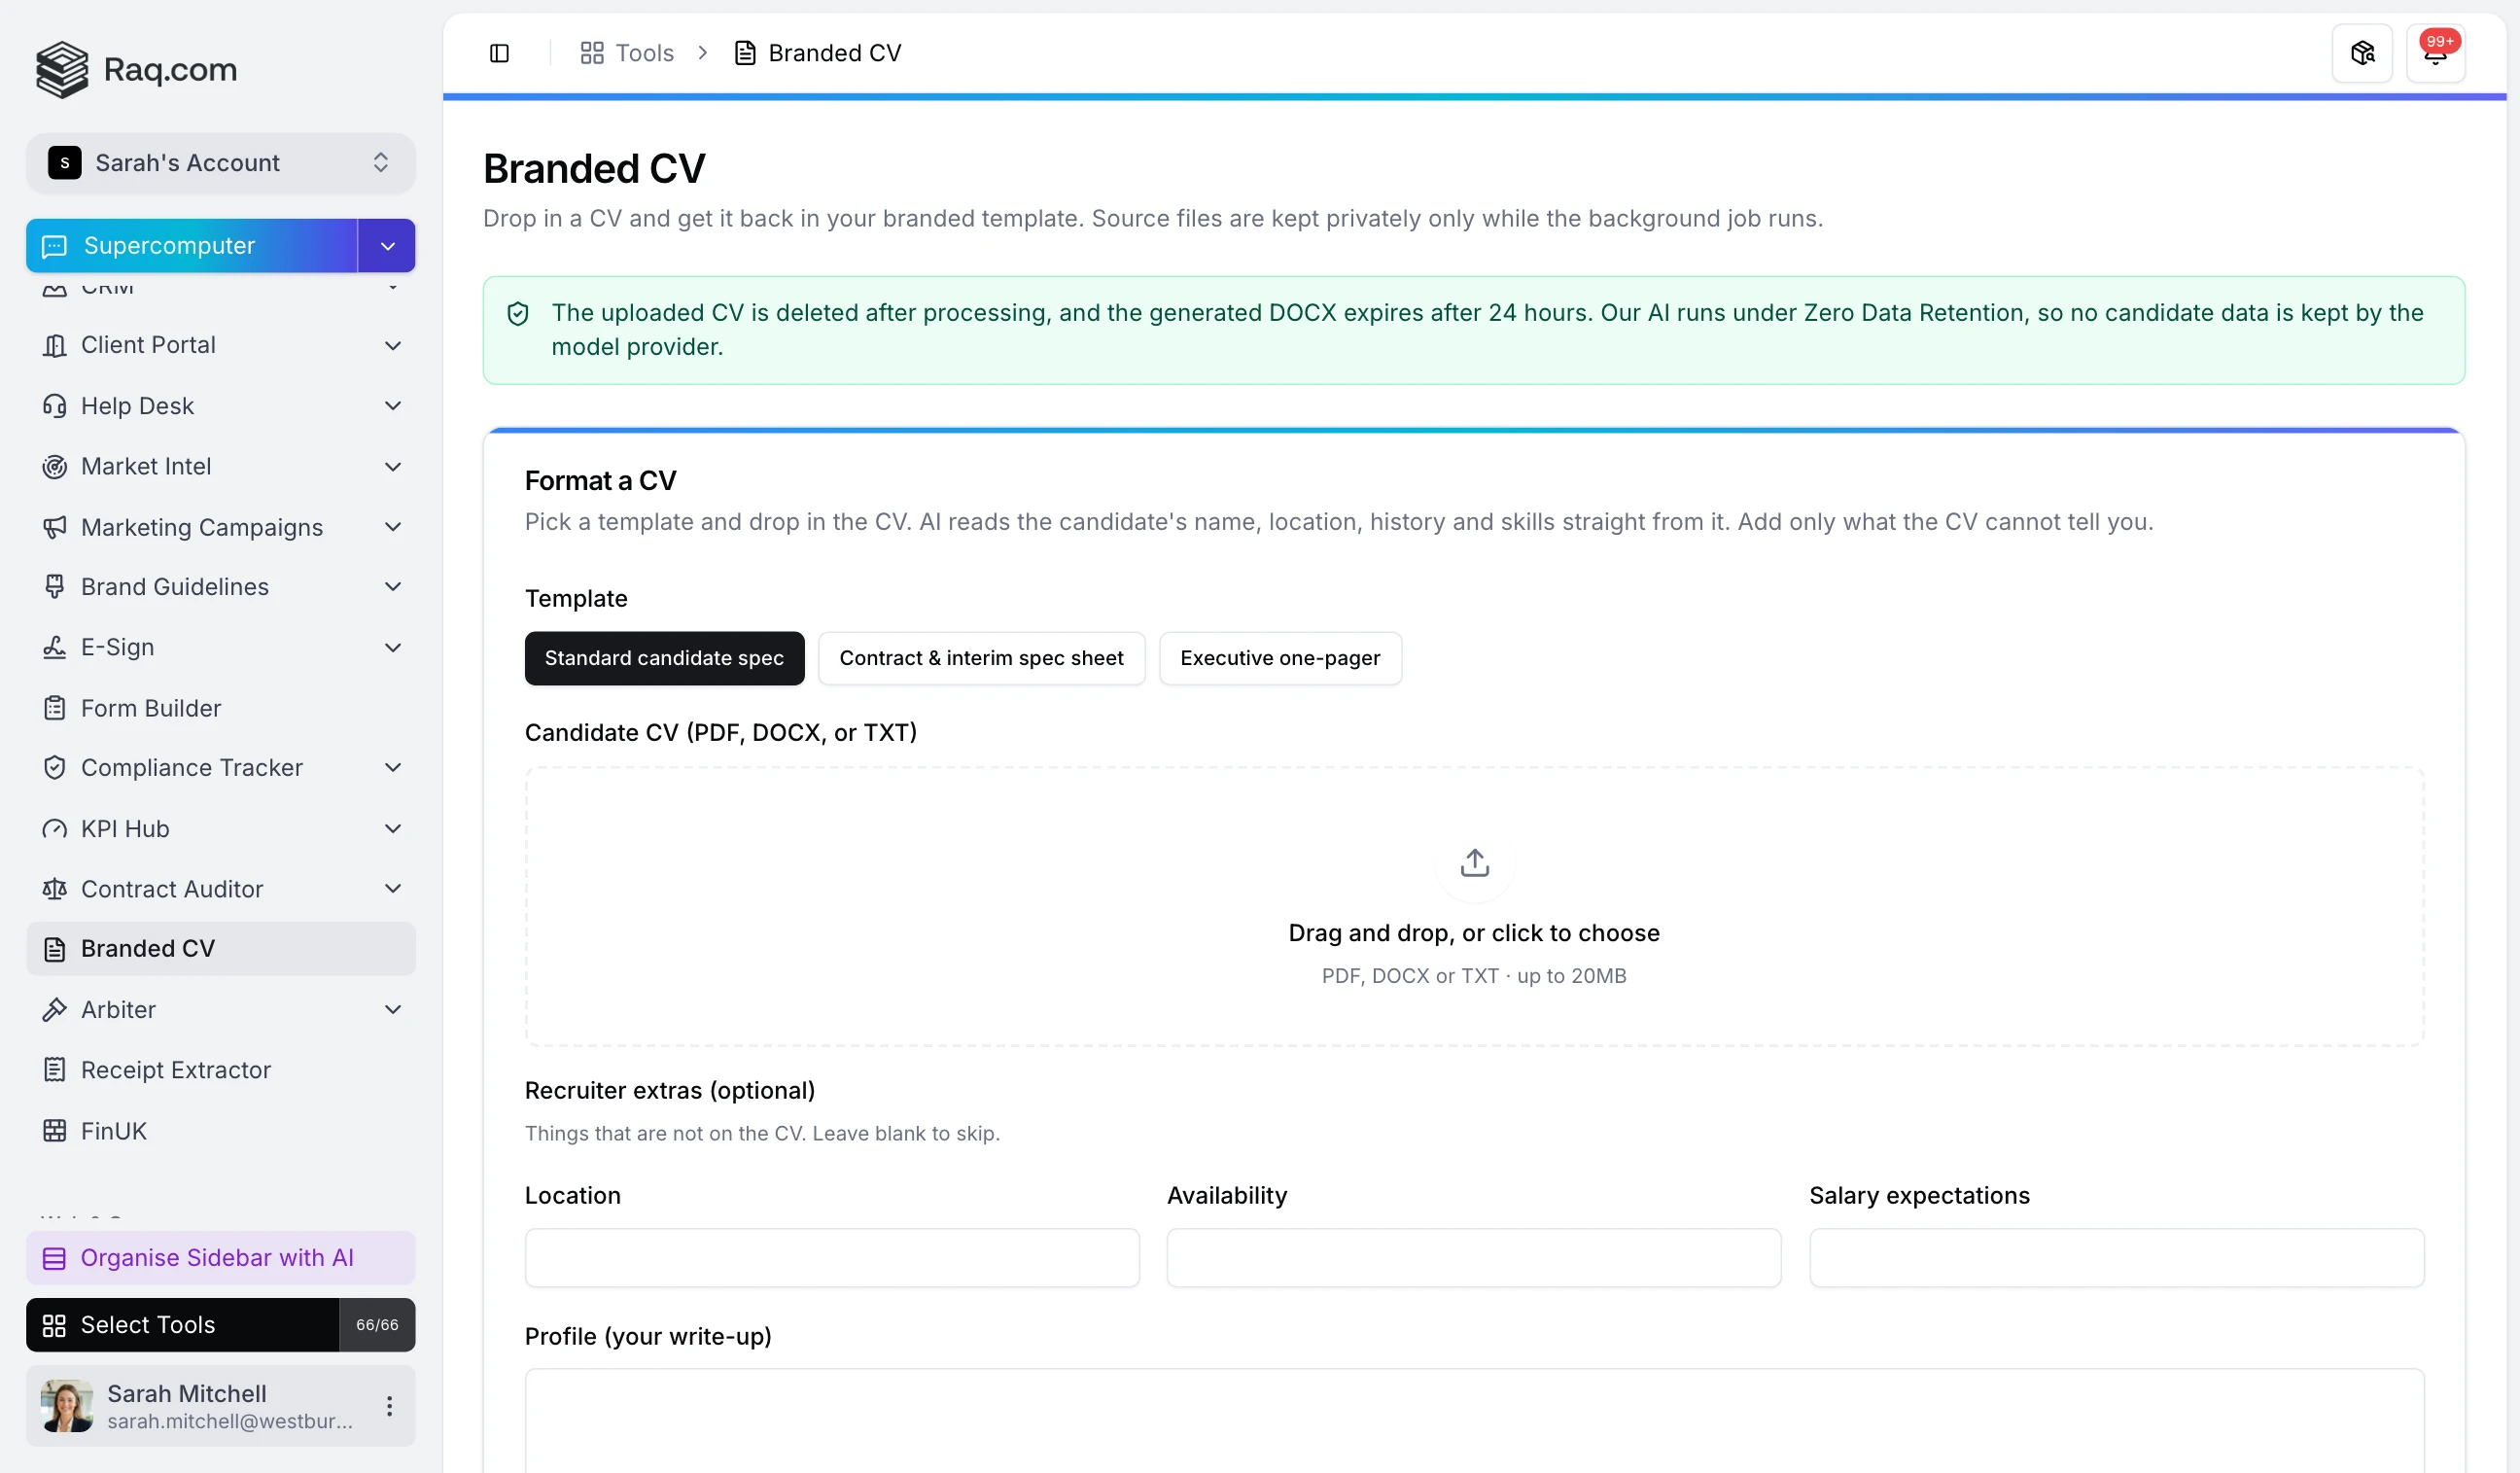Click the FinUK grid icon
The image size is (2520, 1473).
pyautogui.click(x=55, y=1131)
